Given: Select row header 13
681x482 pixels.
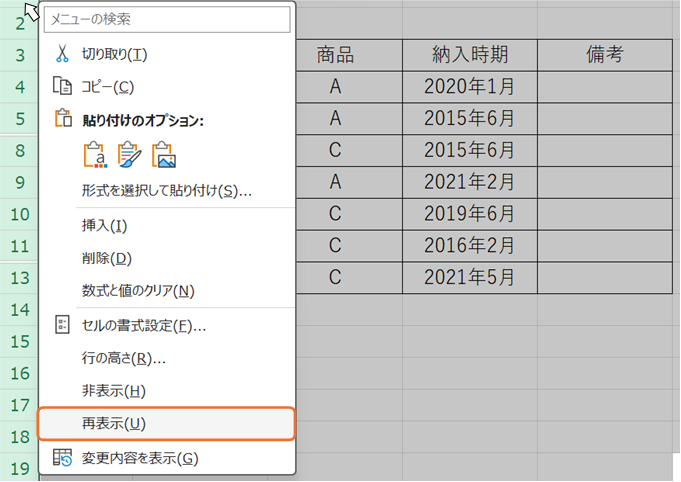Looking at the screenshot, I should tap(20, 278).
